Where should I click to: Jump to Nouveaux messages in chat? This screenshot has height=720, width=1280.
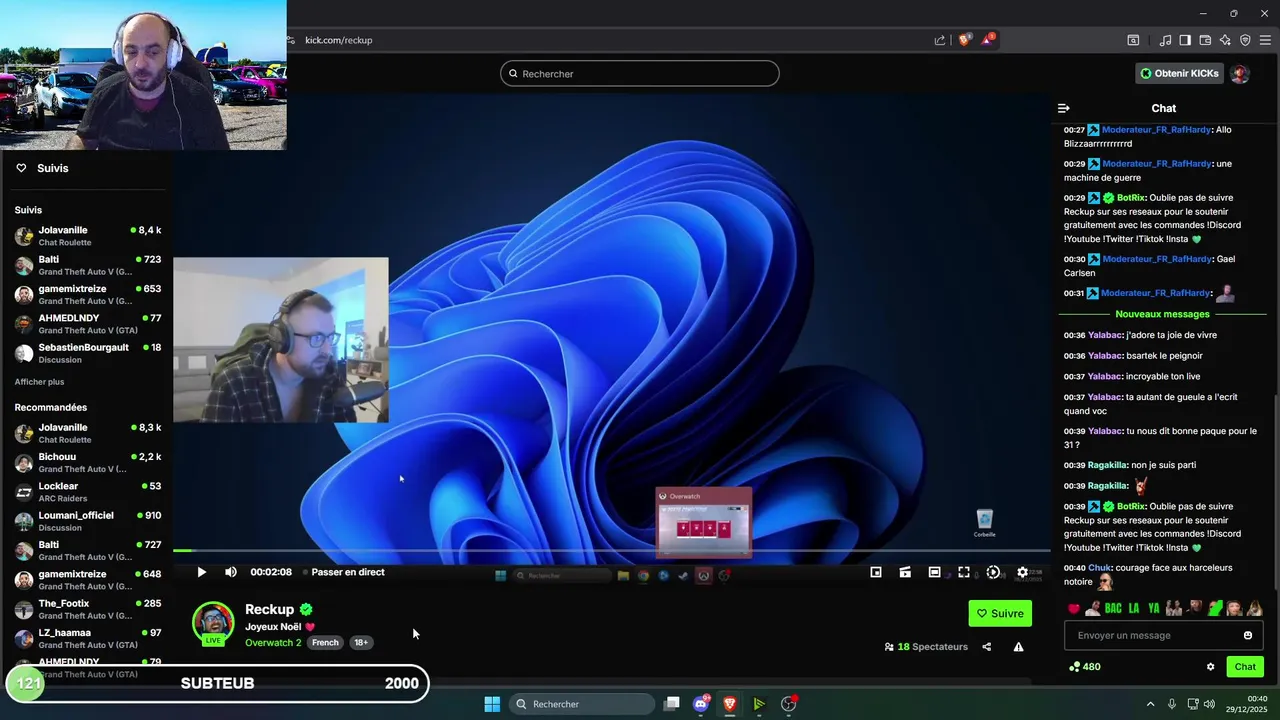point(1162,314)
